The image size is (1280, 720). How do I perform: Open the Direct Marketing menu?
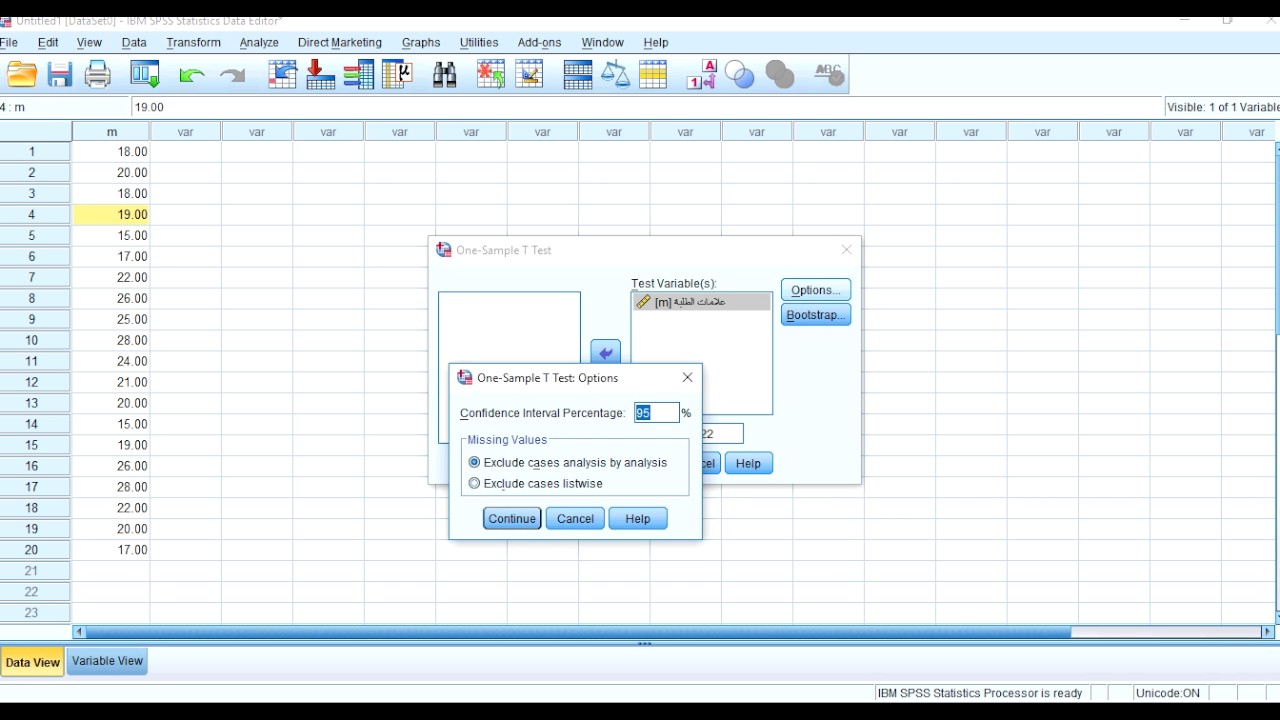click(340, 43)
